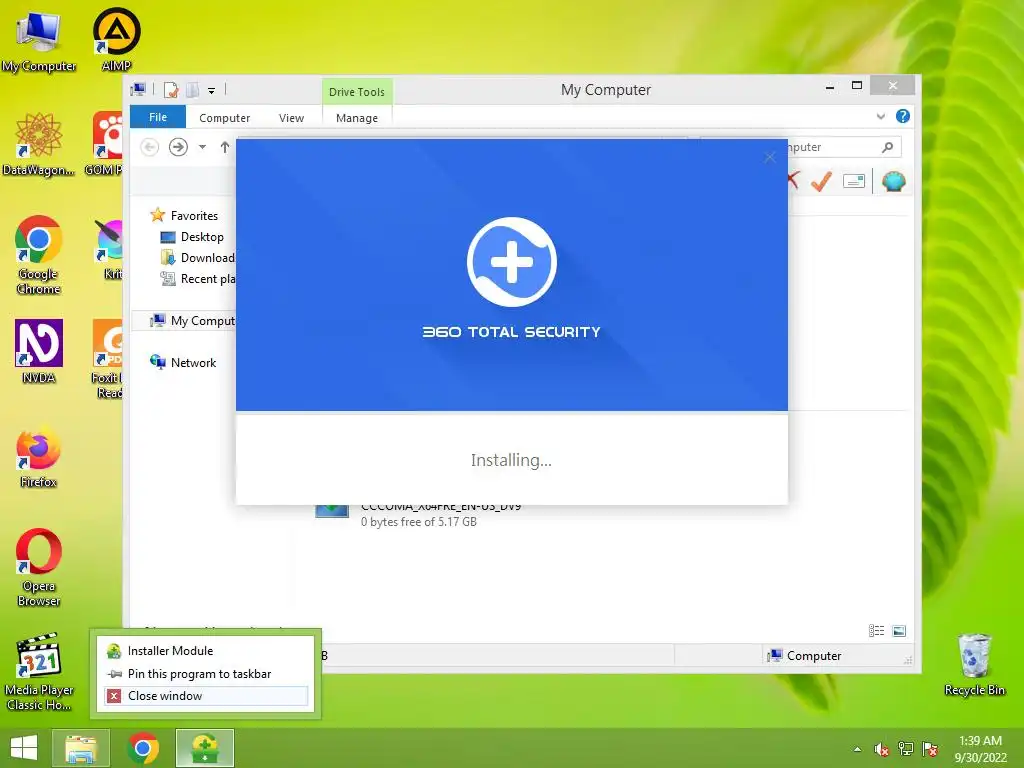
Task: Open the File tab in My Computer
Action: [158, 117]
